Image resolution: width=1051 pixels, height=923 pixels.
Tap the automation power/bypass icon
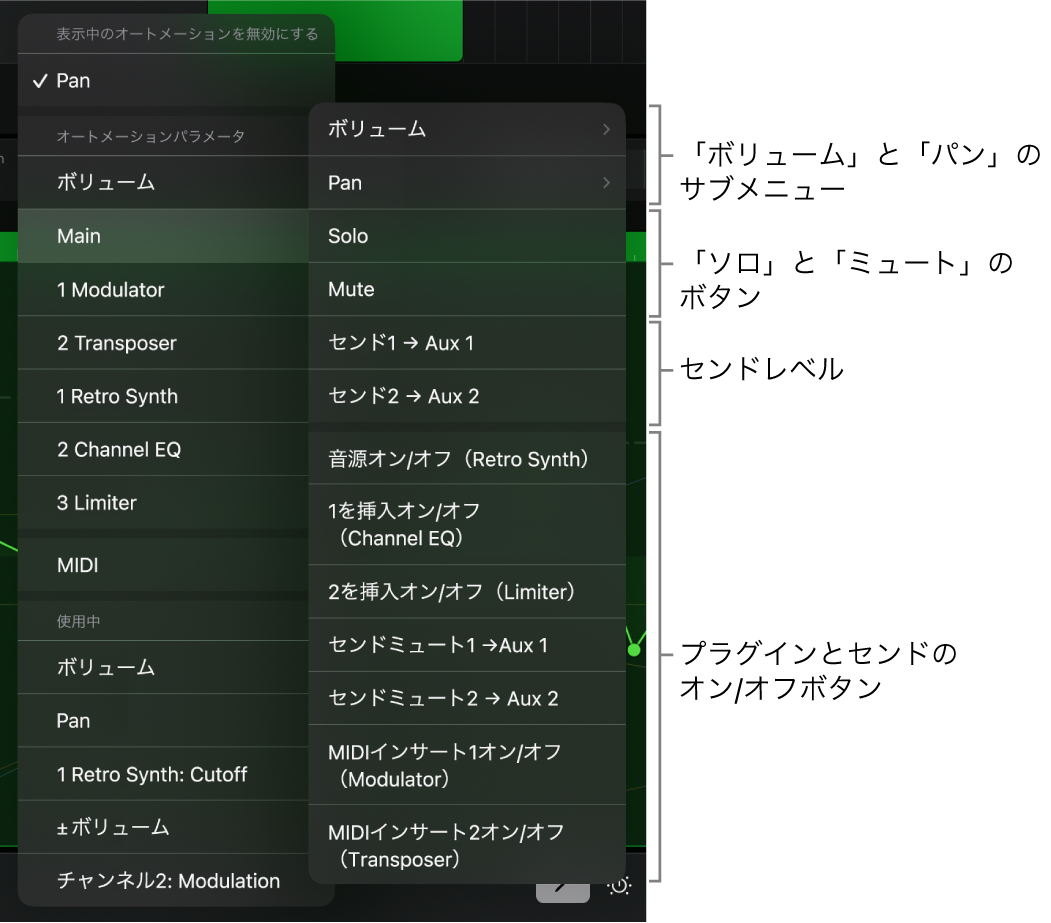coord(619,886)
